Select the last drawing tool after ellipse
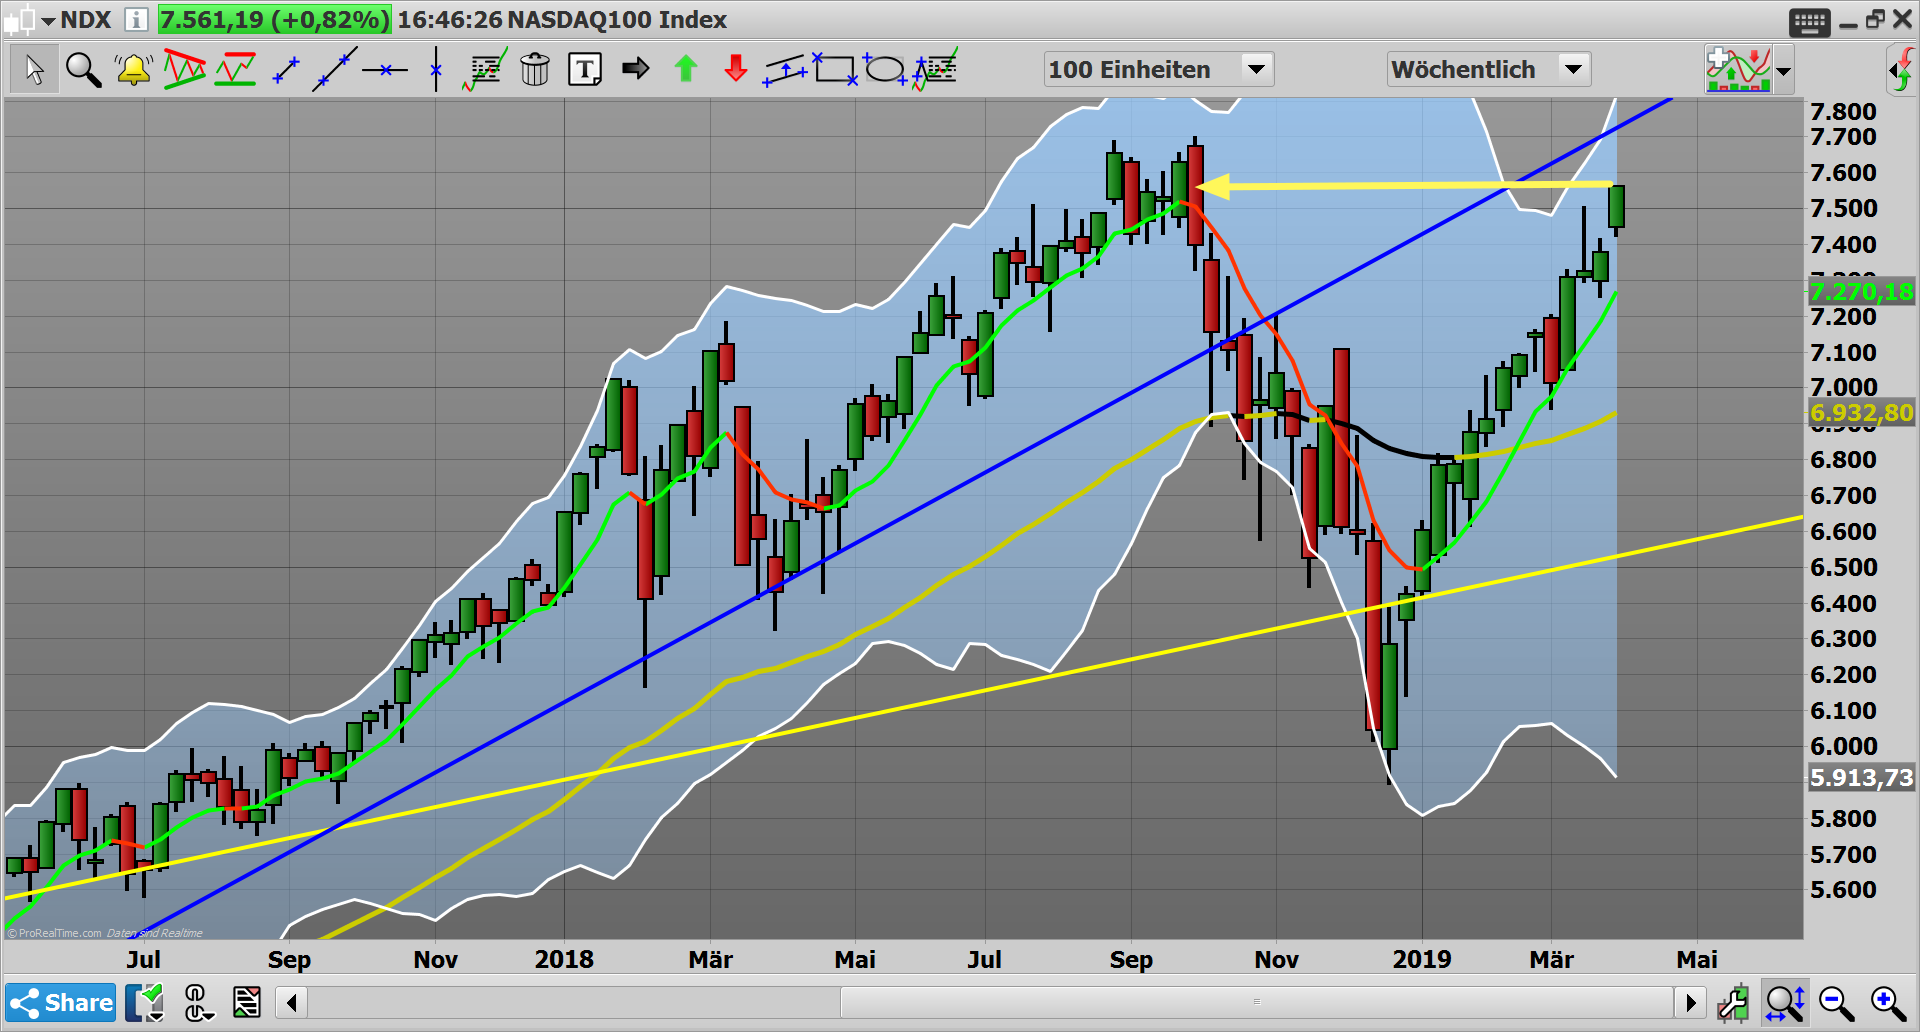 (935, 69)
